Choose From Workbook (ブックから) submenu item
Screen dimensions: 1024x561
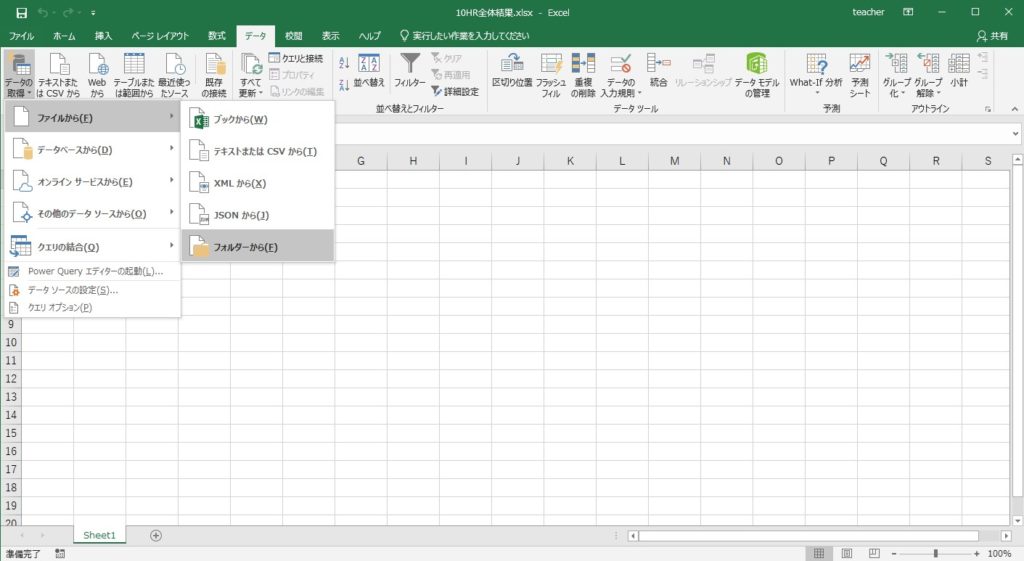[x=258, y=119]
